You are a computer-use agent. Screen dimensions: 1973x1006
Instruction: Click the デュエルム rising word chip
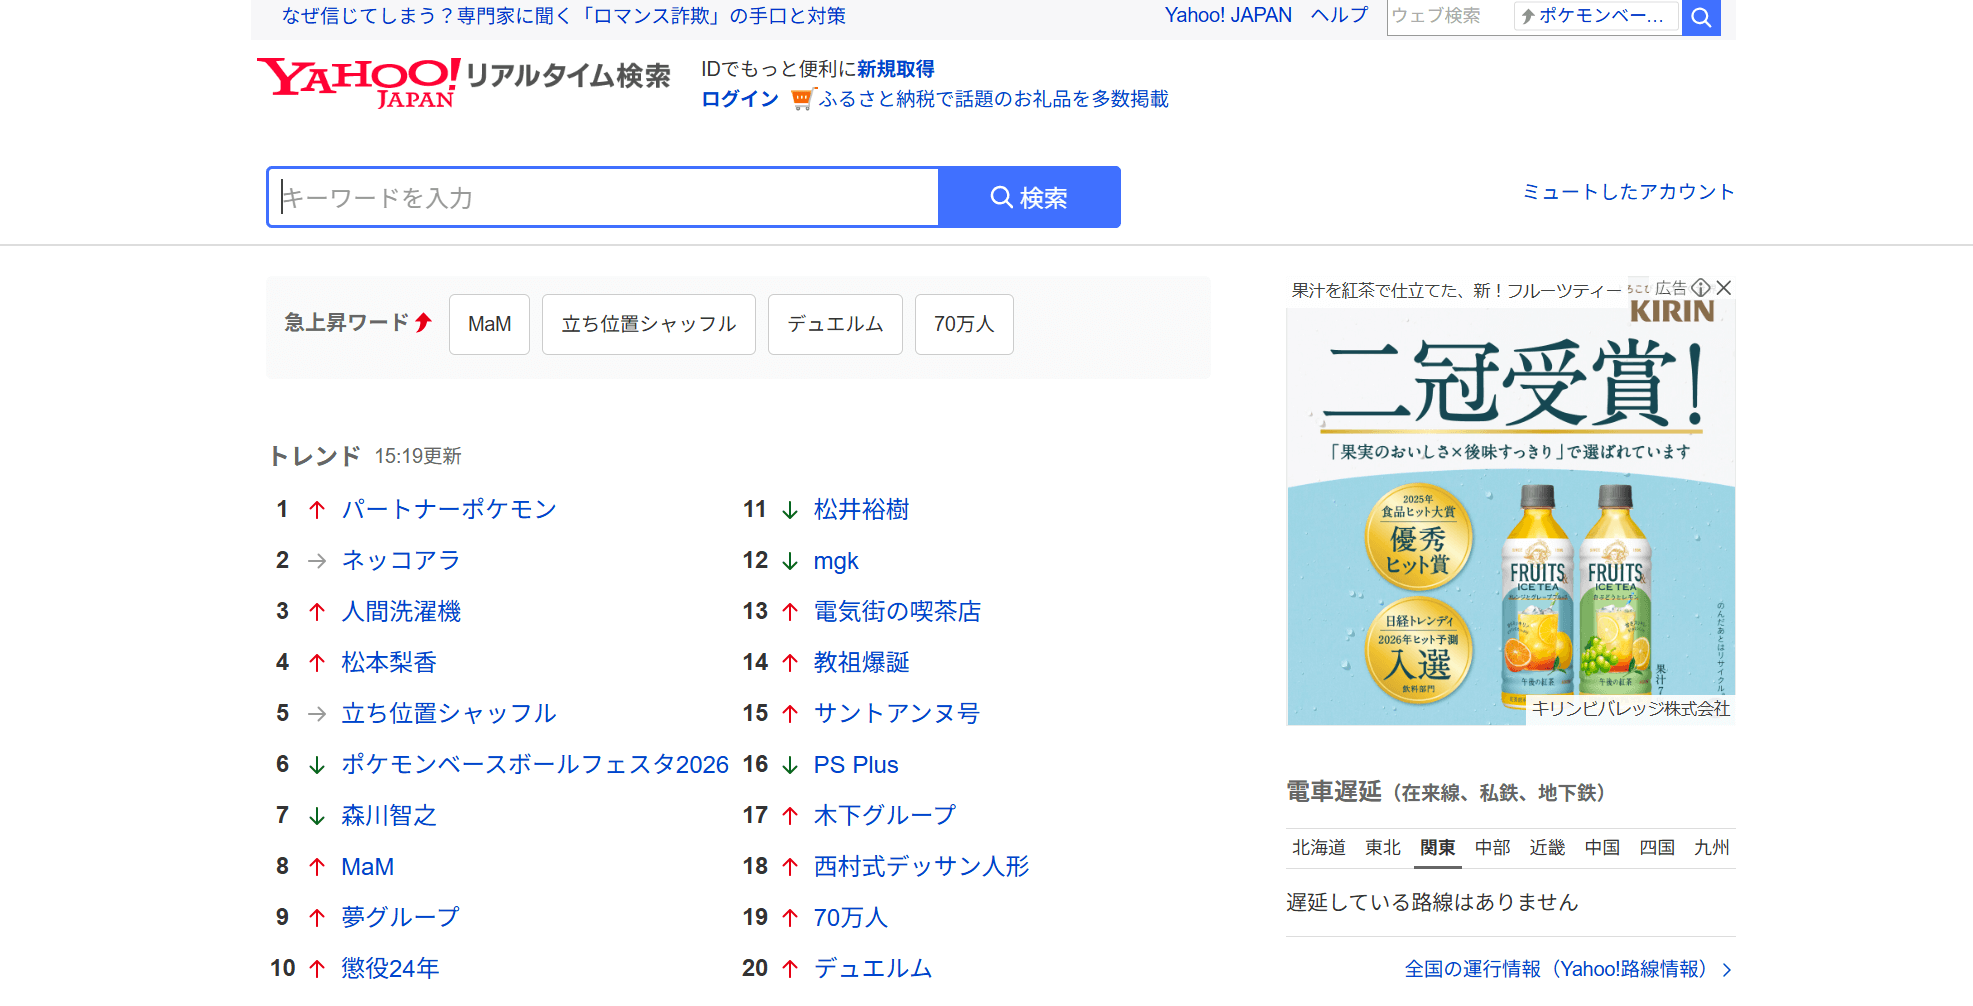[x=835, y=324]
